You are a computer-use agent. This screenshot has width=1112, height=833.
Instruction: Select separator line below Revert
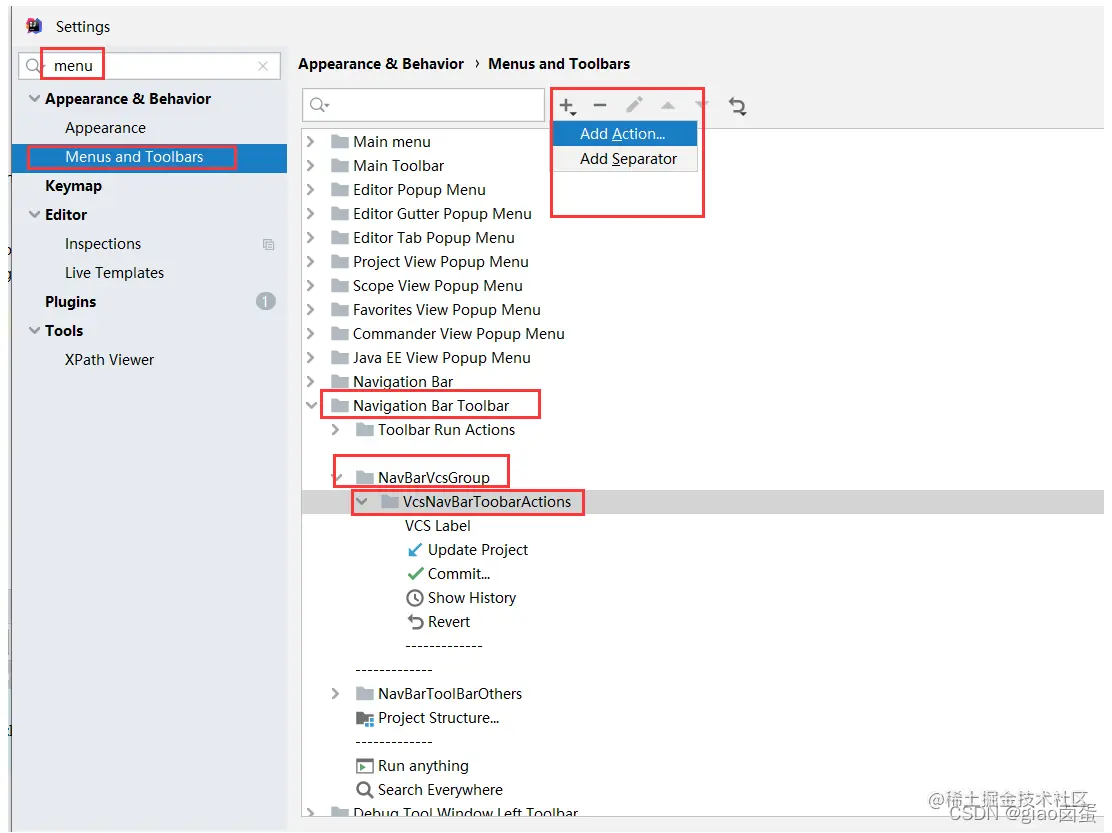(444, 646)
